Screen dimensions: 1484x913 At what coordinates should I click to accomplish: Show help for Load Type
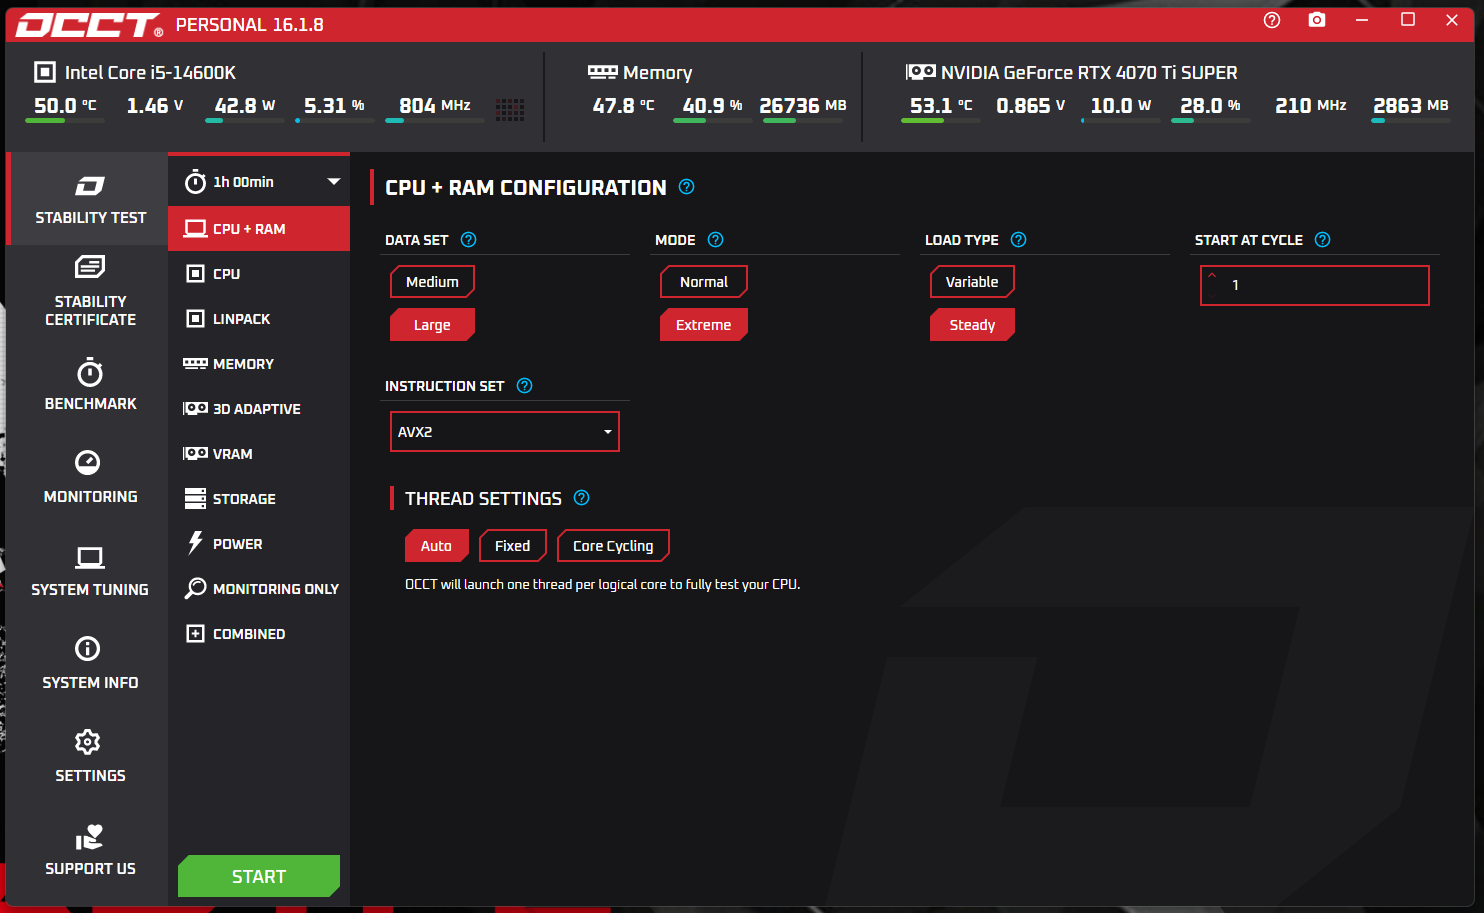(x=1018, y=240)
